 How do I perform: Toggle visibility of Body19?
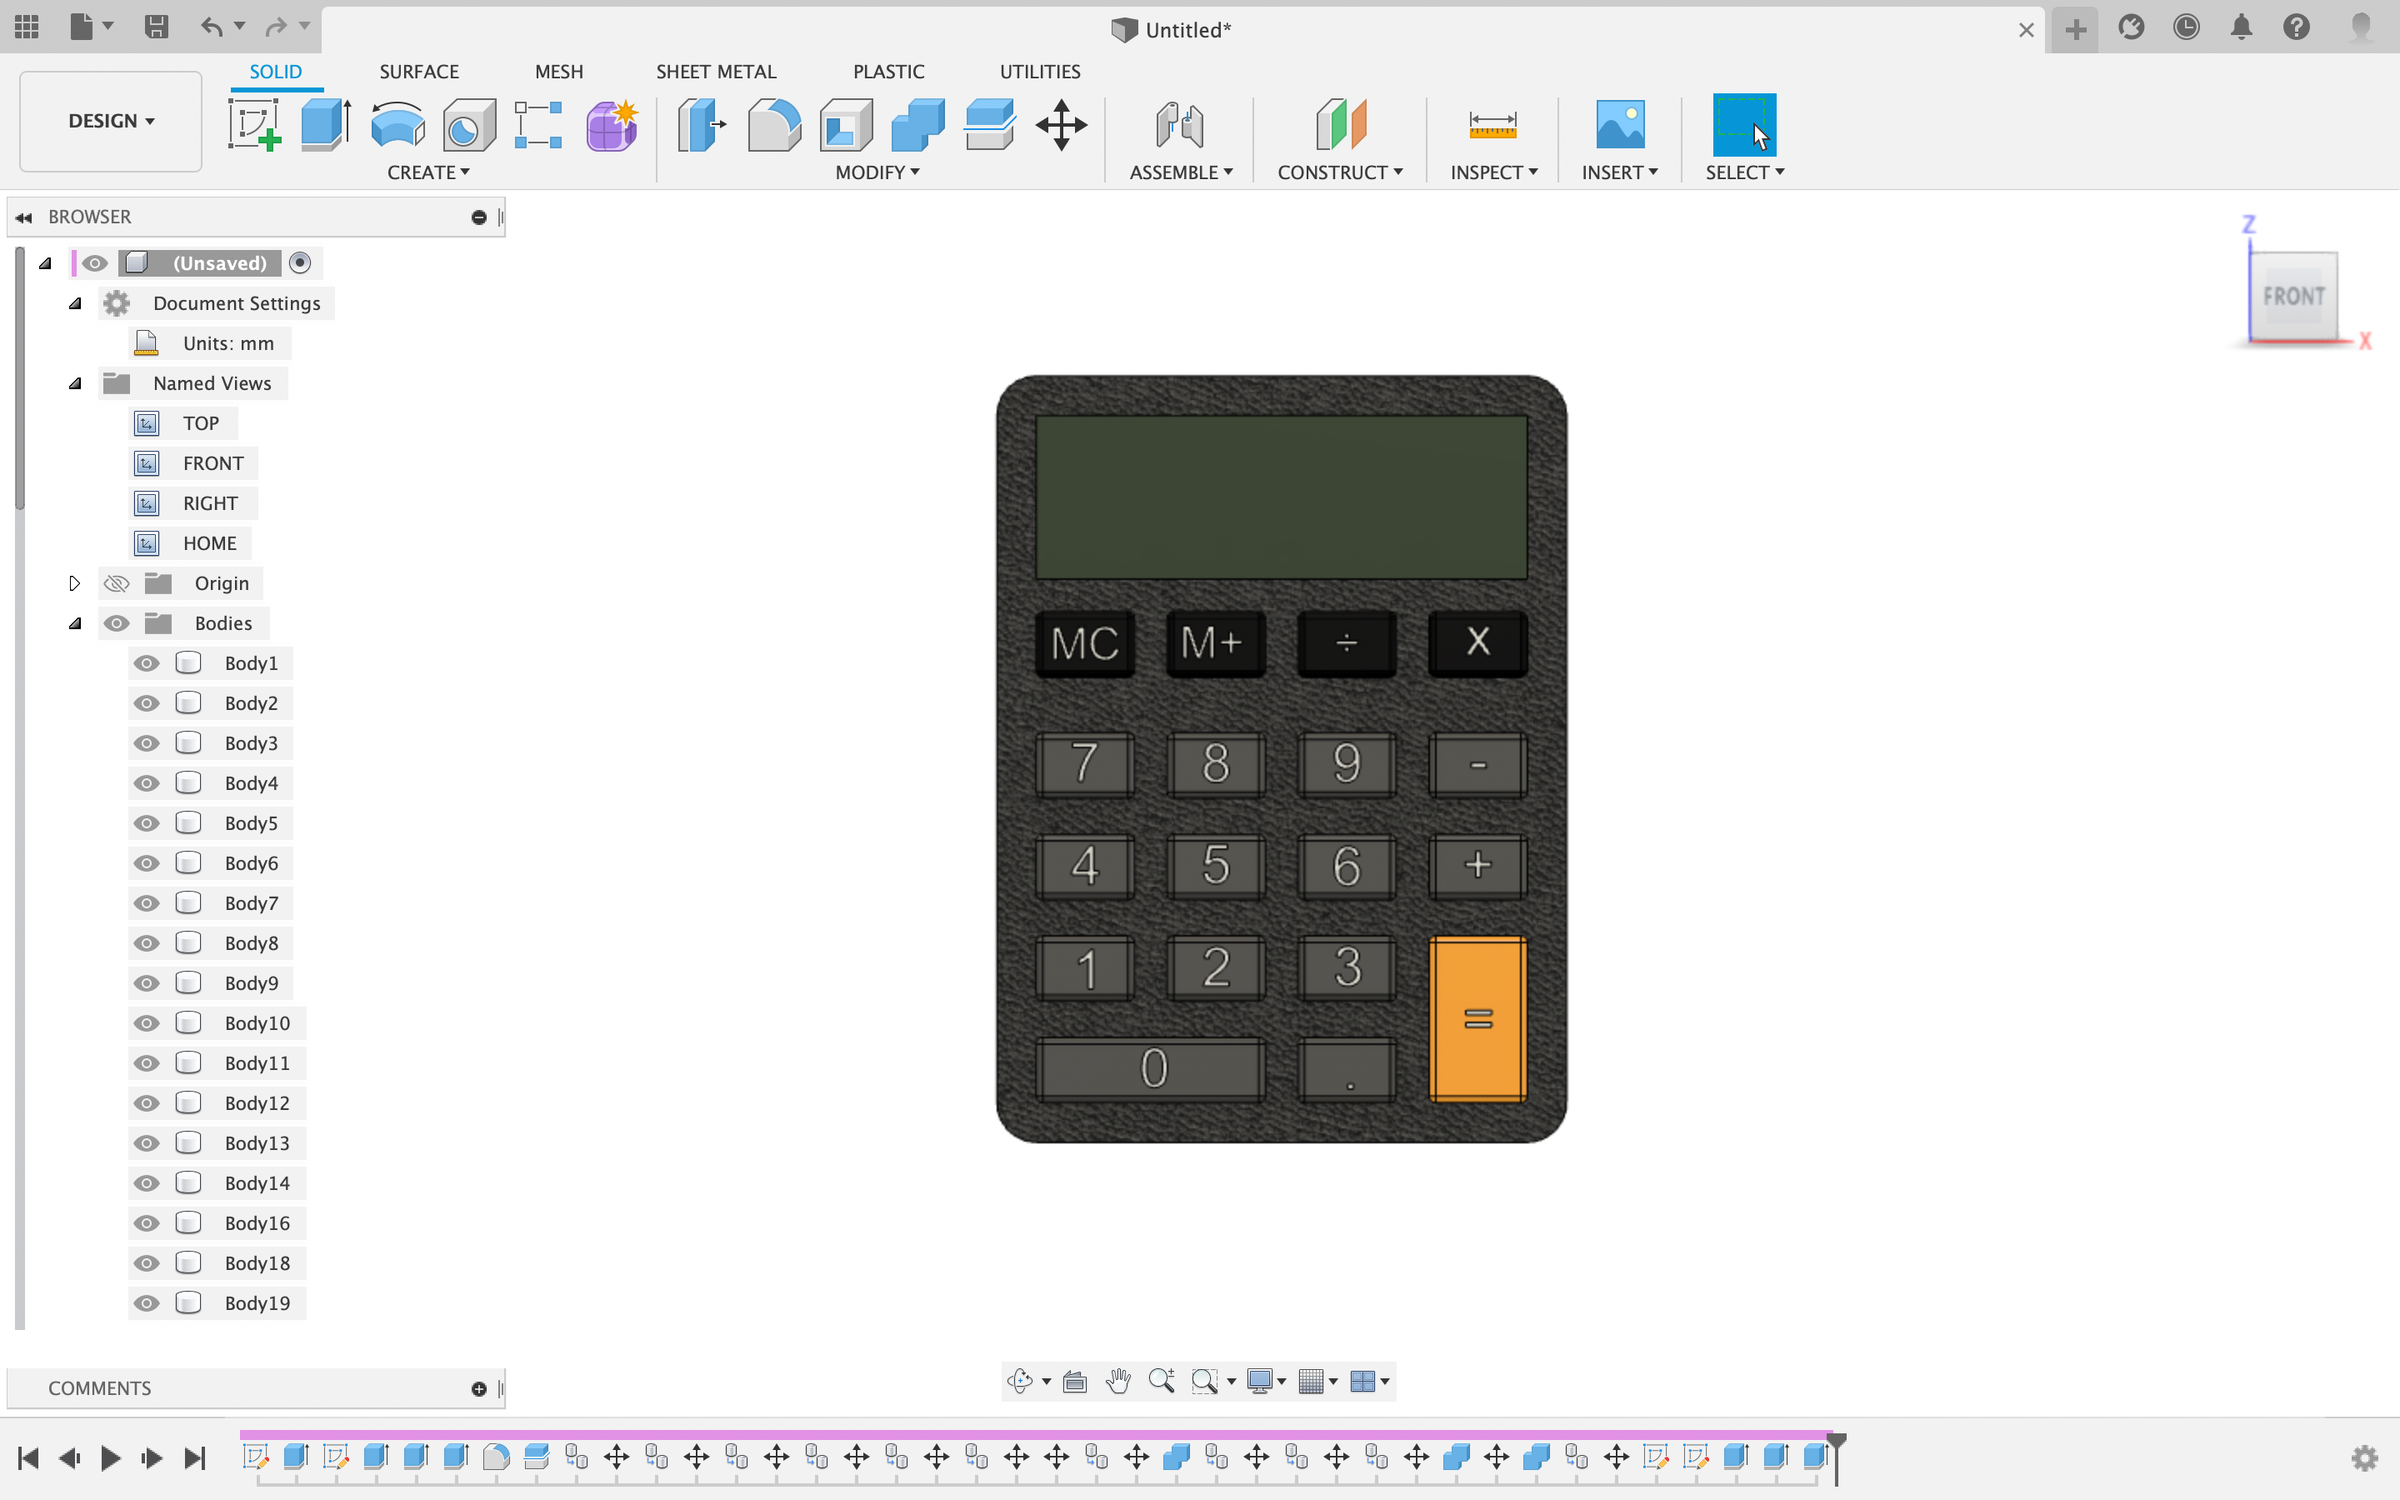(x=146, y=1303)
